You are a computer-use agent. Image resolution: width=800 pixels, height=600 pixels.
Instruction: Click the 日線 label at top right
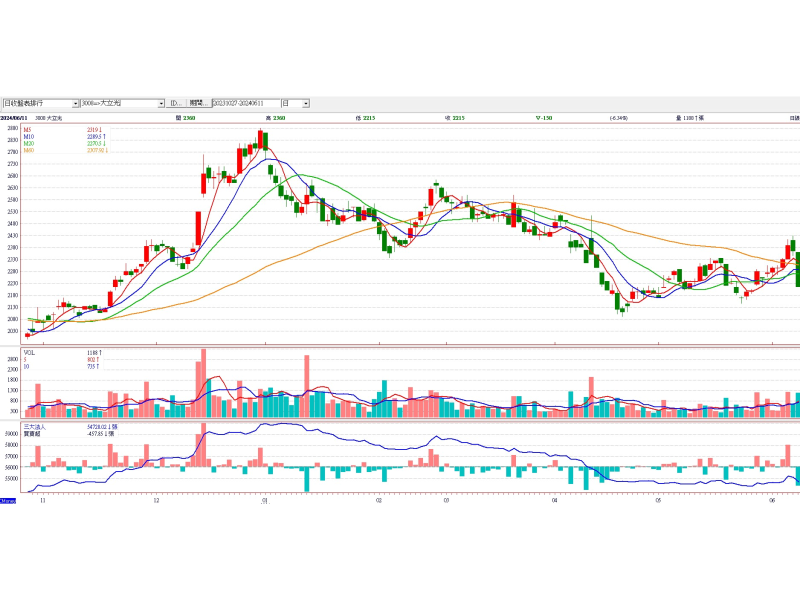click(x=793, y=118)
